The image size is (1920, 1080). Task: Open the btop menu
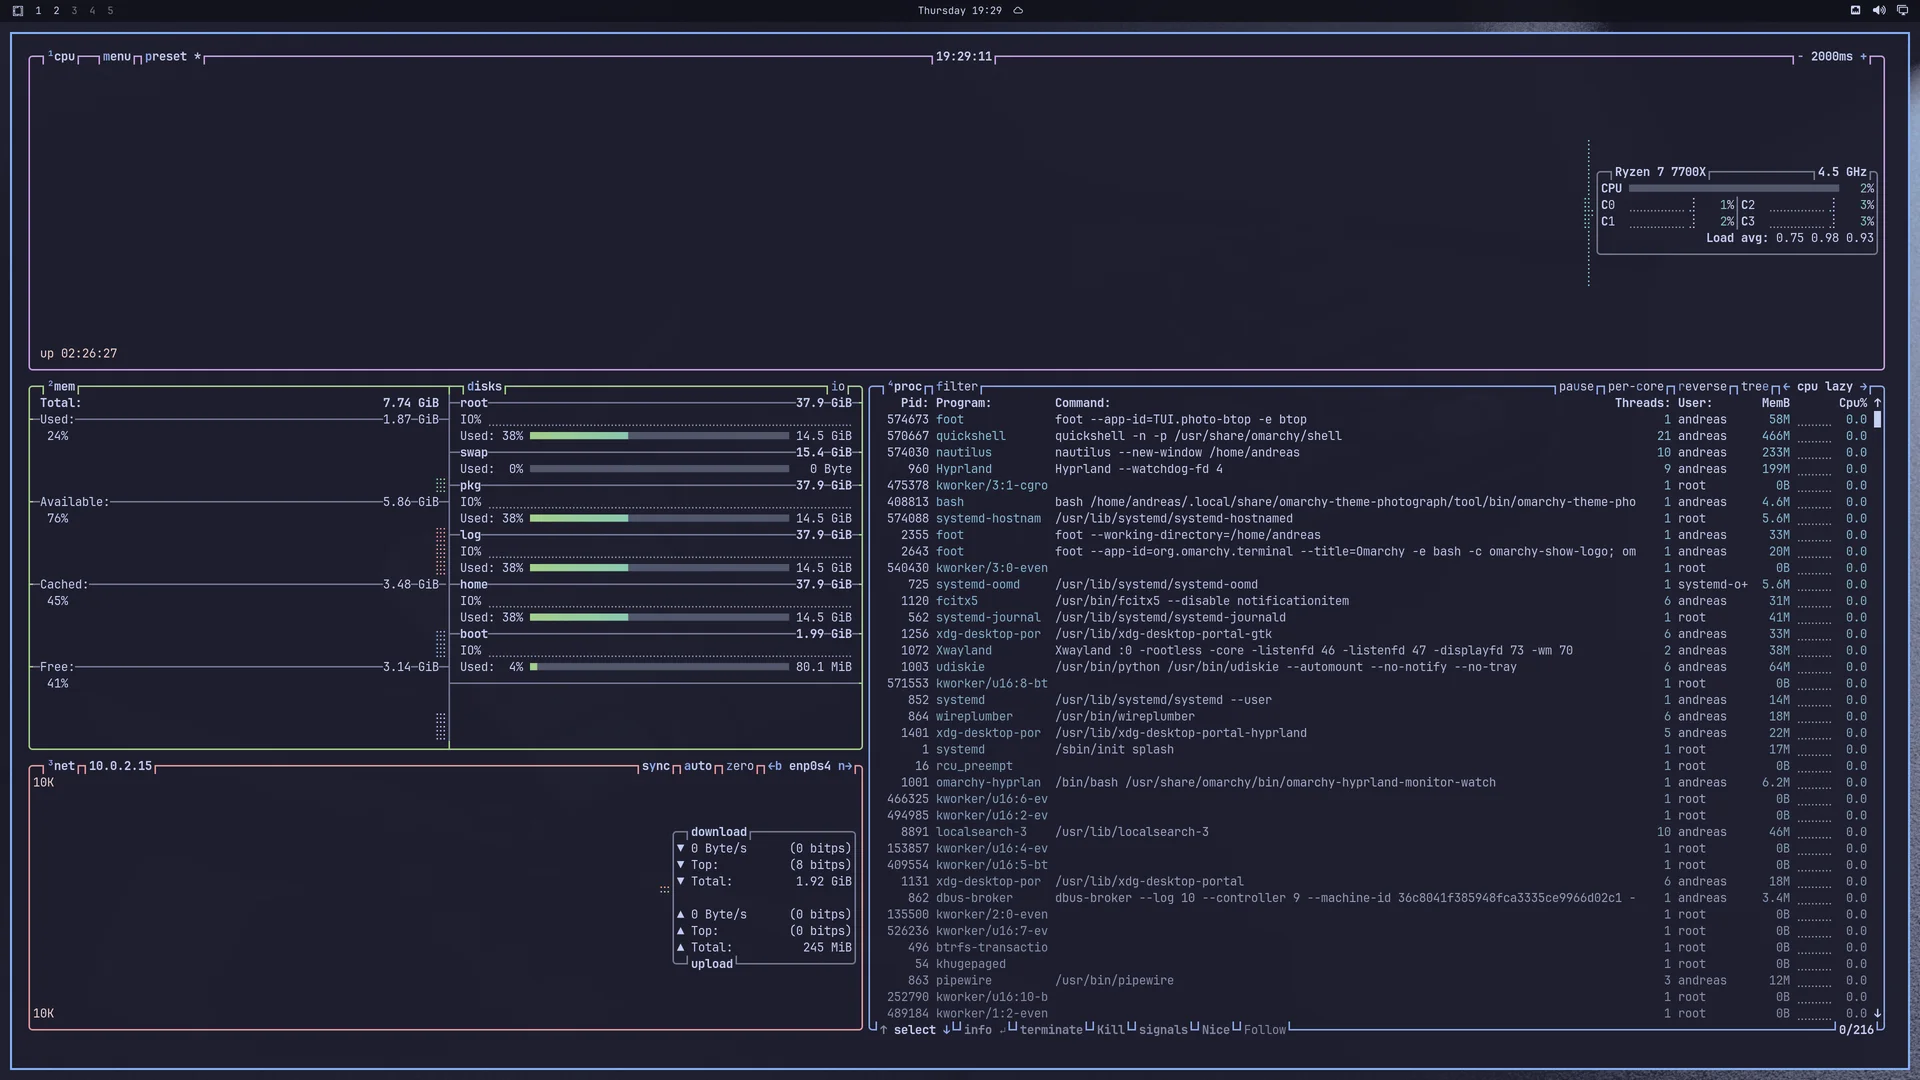[x=116, y=57]
